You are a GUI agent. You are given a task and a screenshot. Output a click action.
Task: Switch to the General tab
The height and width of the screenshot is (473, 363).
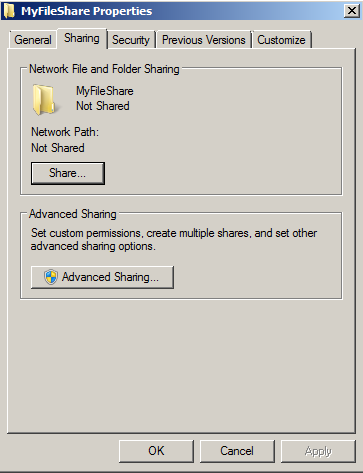[33, 40]
